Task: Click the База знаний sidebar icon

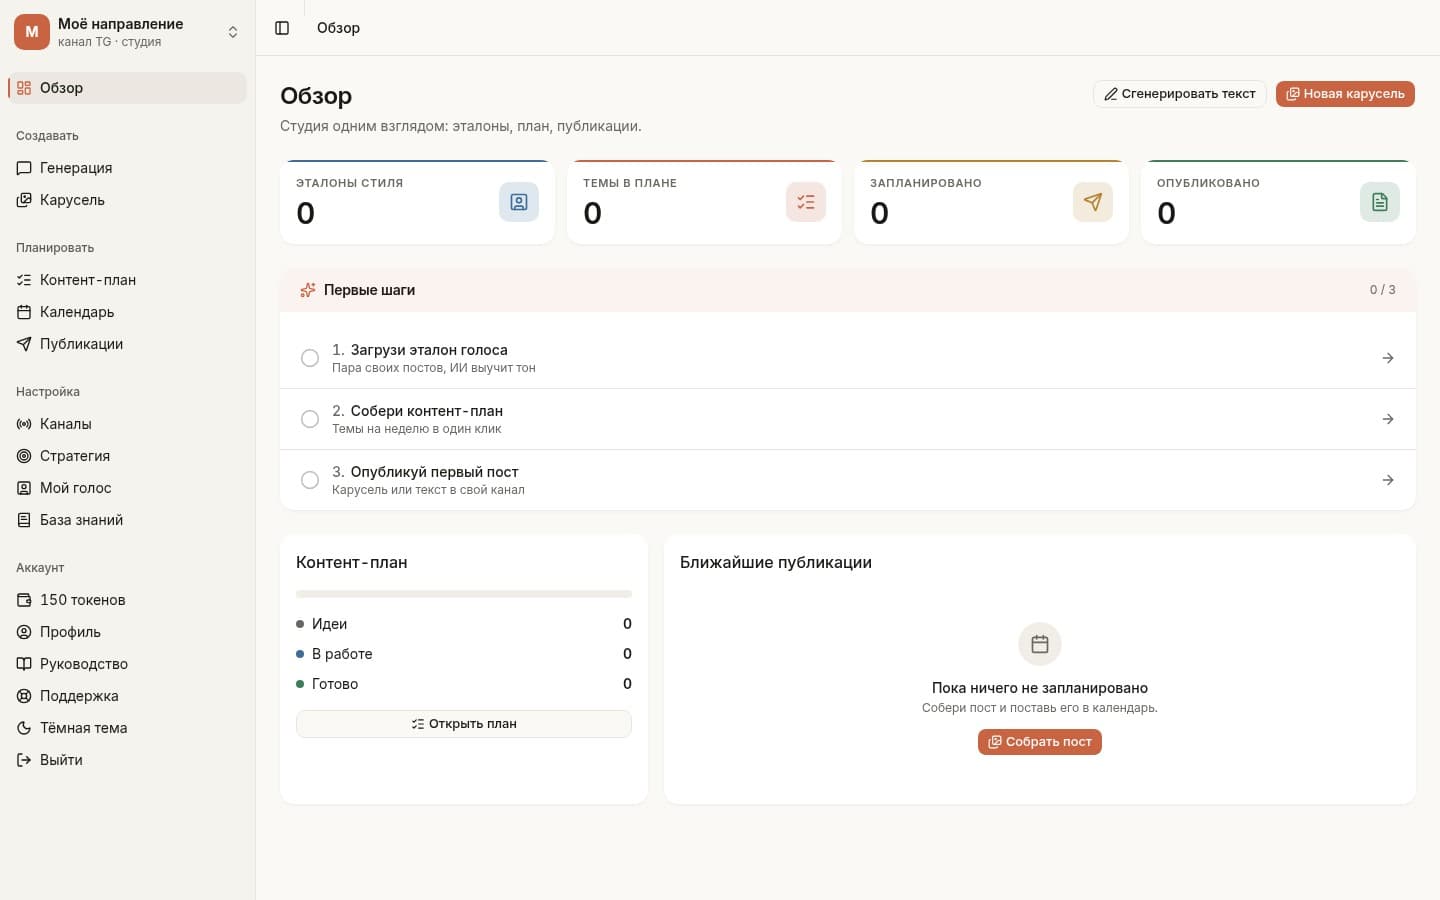Action: pos(24,520)
